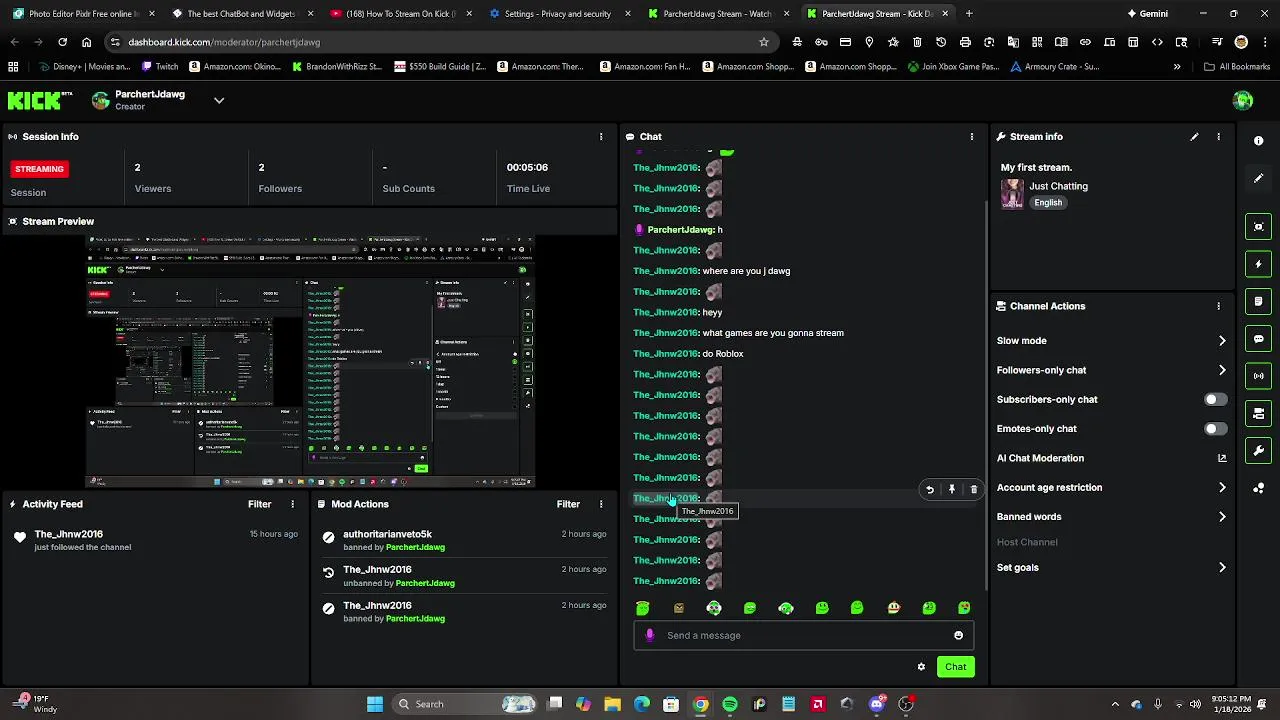Click the English language tag
The height and width of the screenshot is (720, 1280).
(x=1048, y=203)
